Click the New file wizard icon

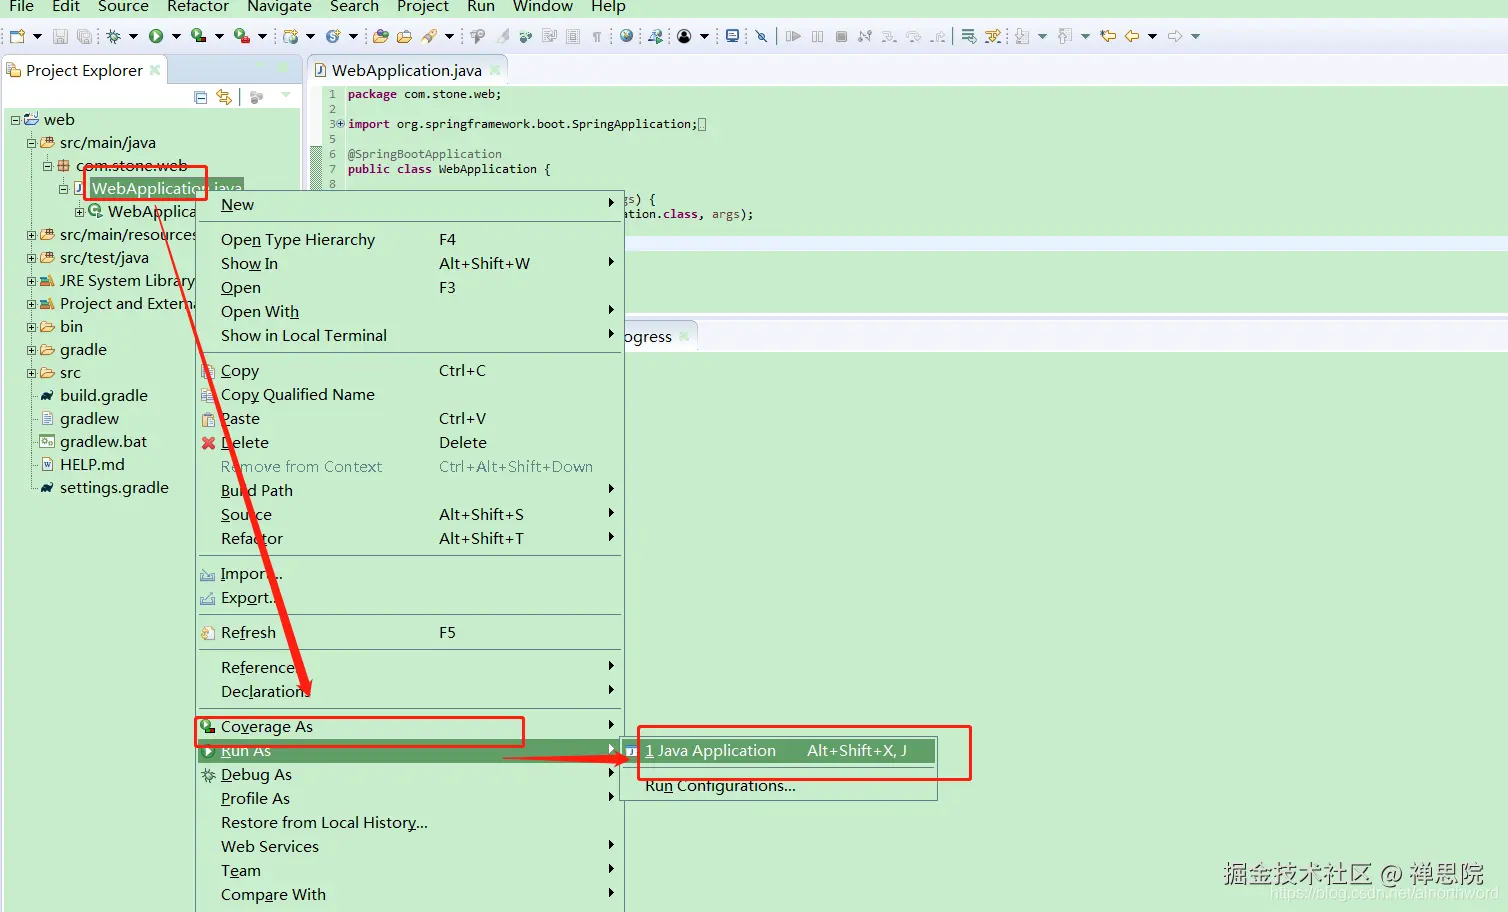tap(17, 36)
